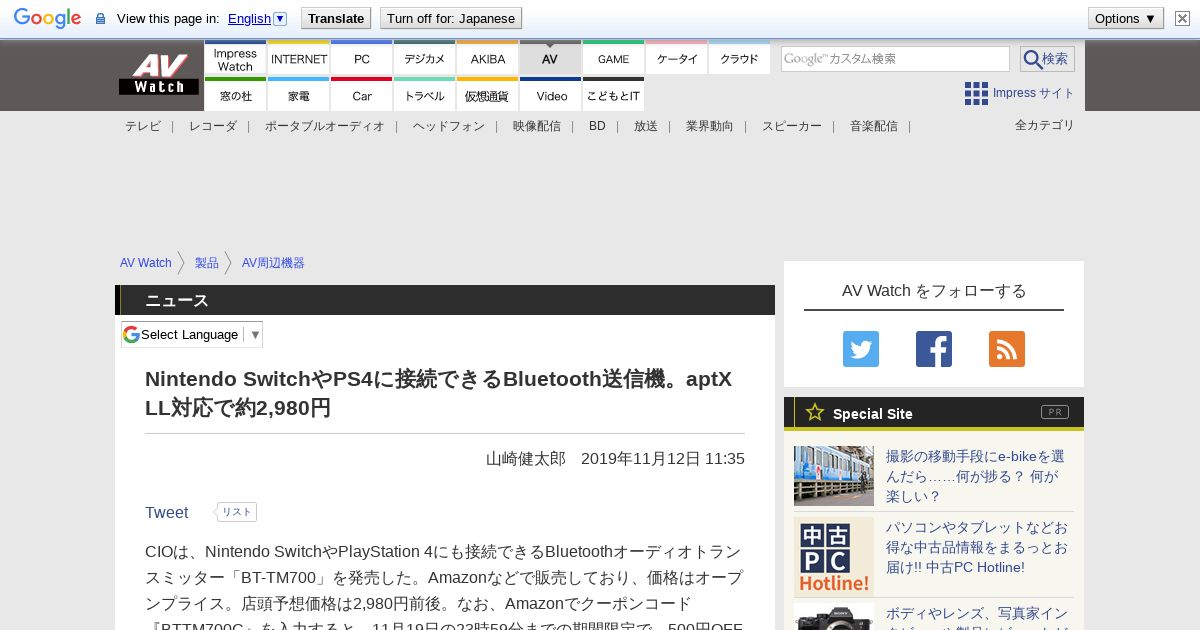1200x630 pixels.
Task: Open the 窓の杜 tab
Action: tap(235, 95)
